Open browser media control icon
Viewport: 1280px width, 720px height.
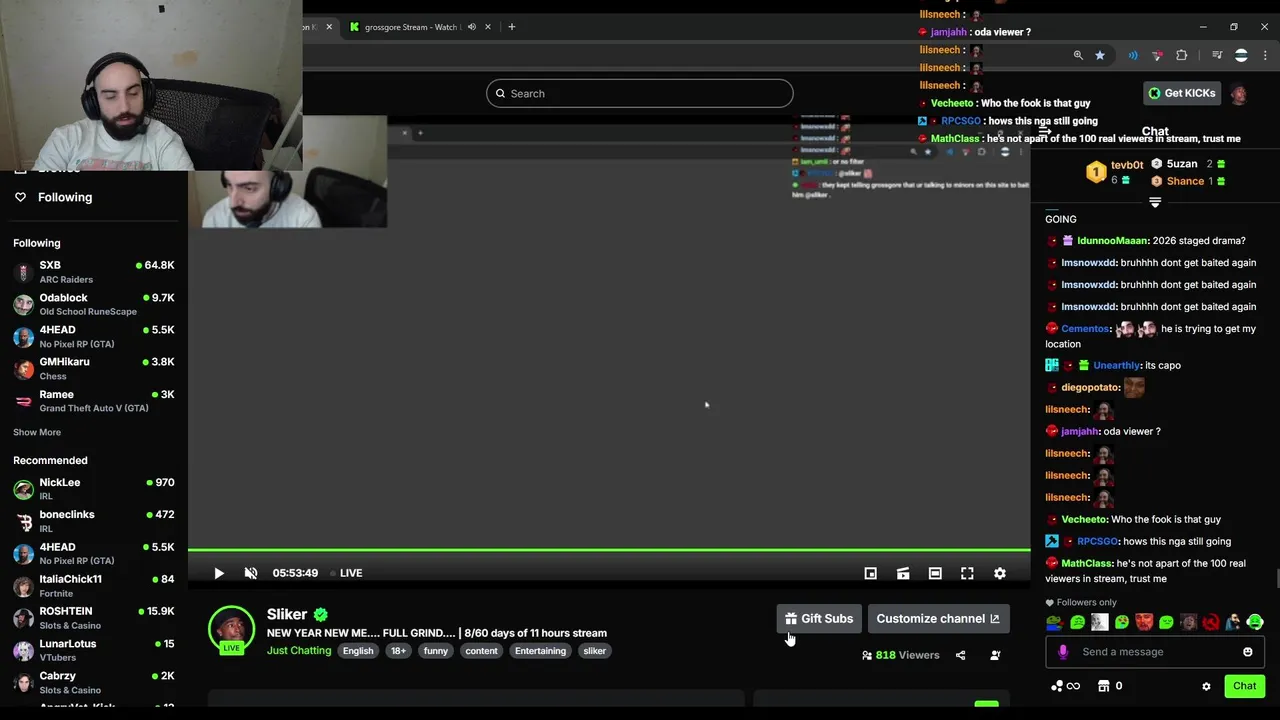pos(1217,55)
